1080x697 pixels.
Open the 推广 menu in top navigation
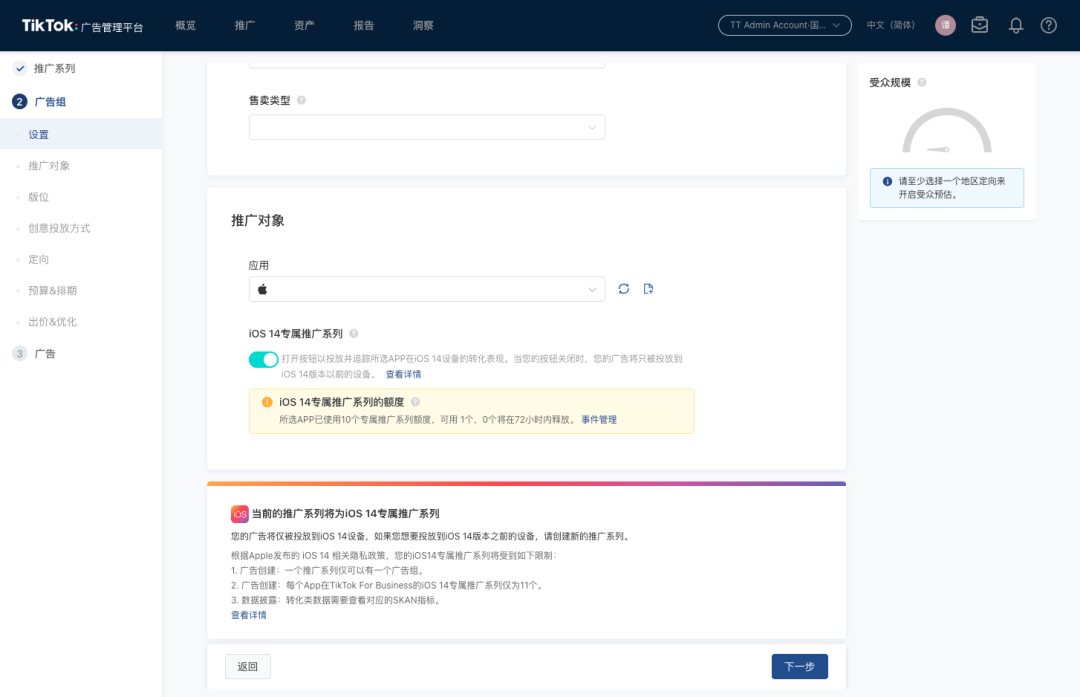pos(245,25)
